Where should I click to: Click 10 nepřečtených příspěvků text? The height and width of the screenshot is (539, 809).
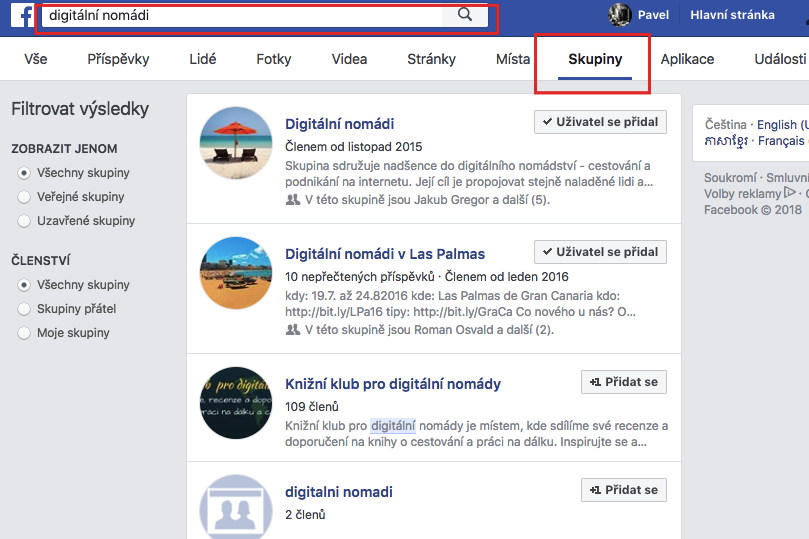[360, 277]
